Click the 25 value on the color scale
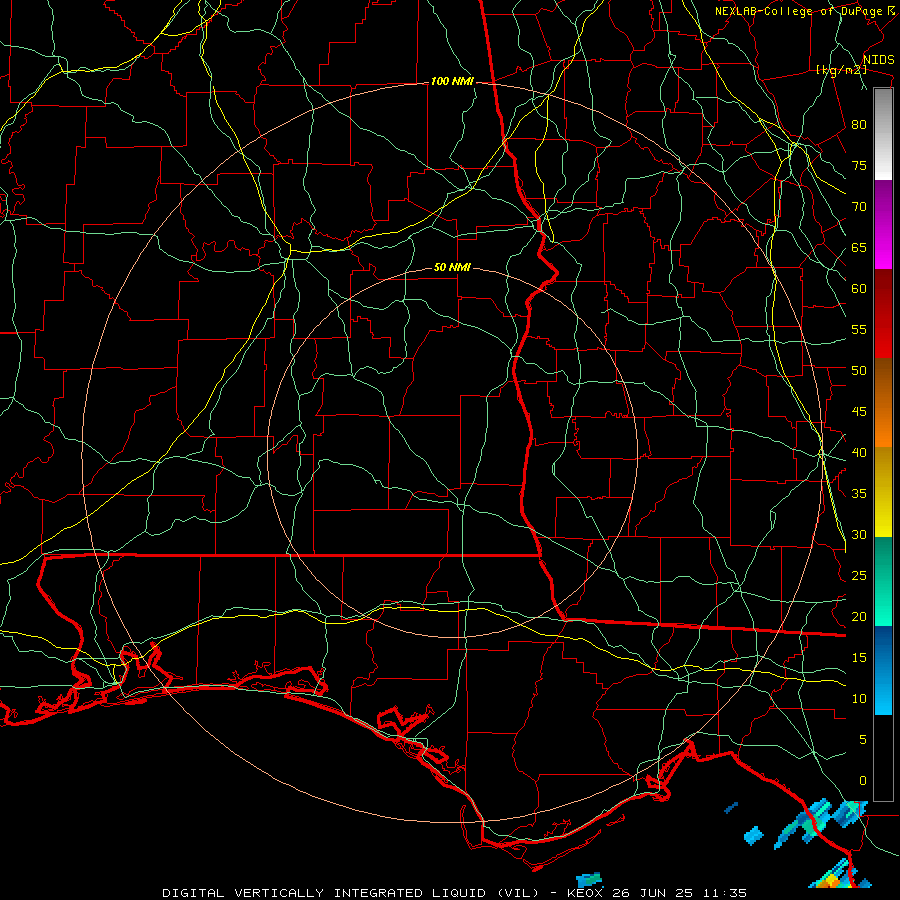The width and height of the screenshot is (900, 900). pyautogui.click(x=859, y=576)
